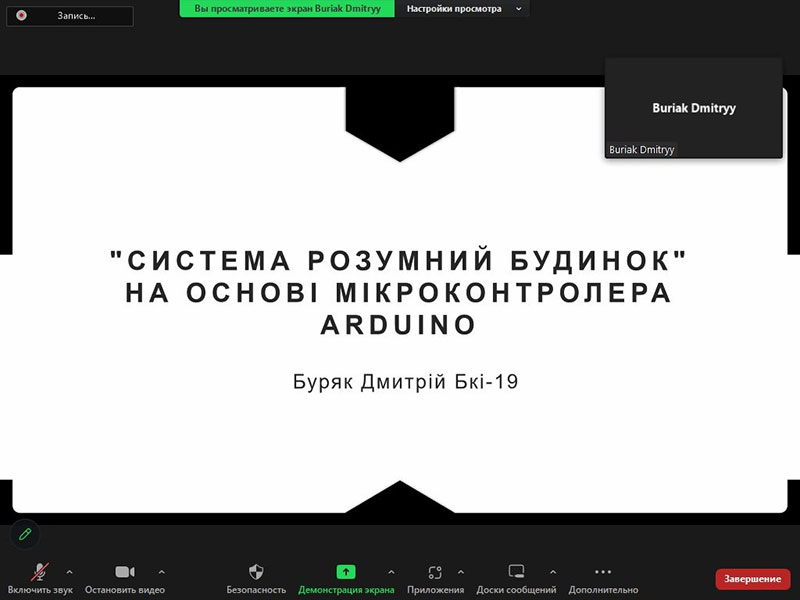Click the Буряк Дмитрій Бкі-19 subtitle

[406, 382]
